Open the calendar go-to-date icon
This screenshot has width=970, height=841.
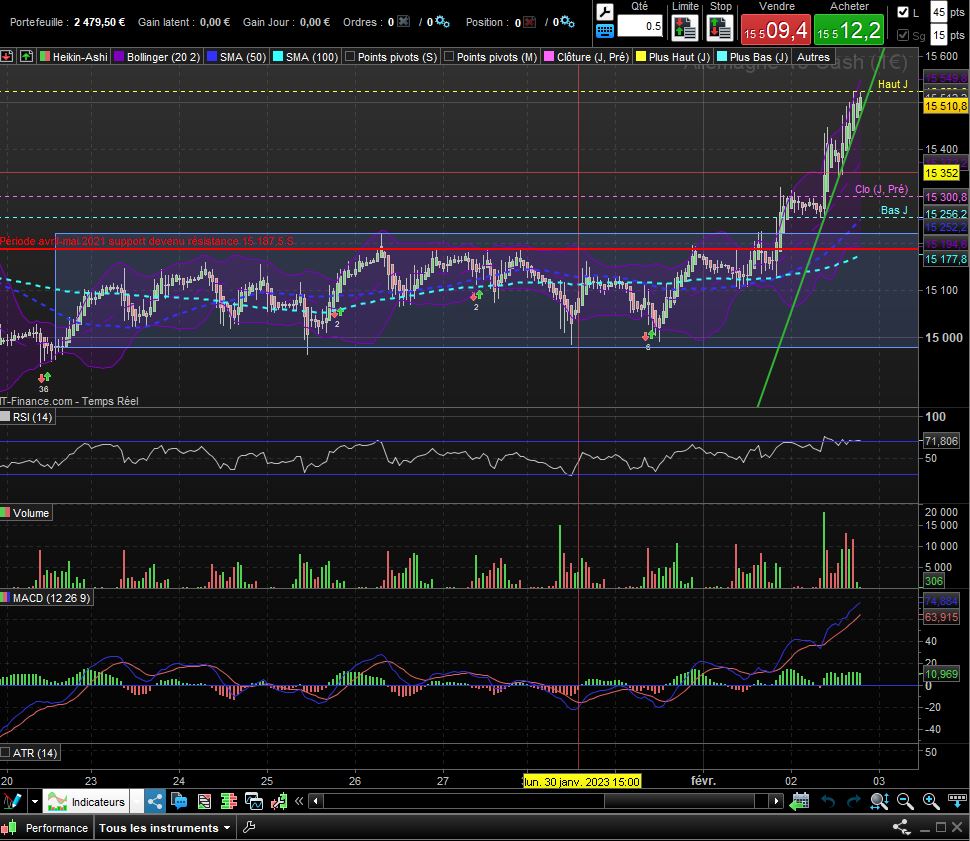tap(800, 801)
